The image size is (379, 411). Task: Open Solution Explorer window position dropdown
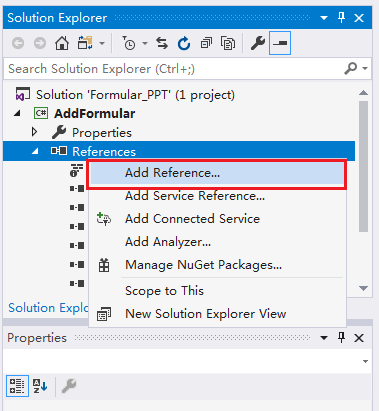point(324,18)
